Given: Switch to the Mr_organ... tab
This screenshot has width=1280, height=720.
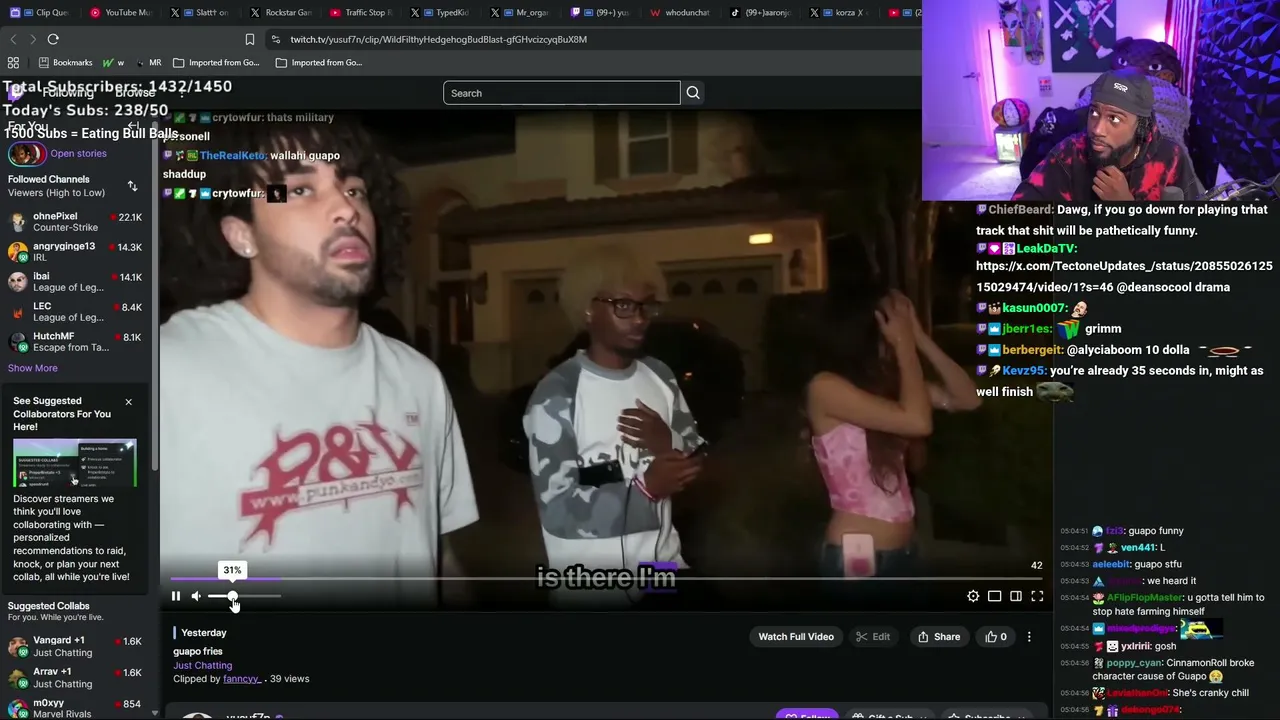Looking at the screenshot, I should point(521,12).
